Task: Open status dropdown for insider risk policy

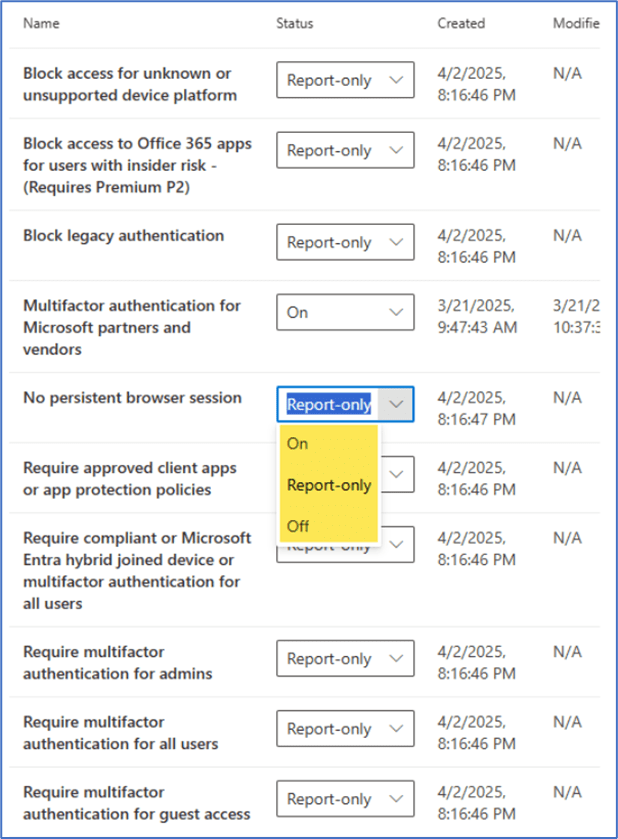Action: pos(345,150)
